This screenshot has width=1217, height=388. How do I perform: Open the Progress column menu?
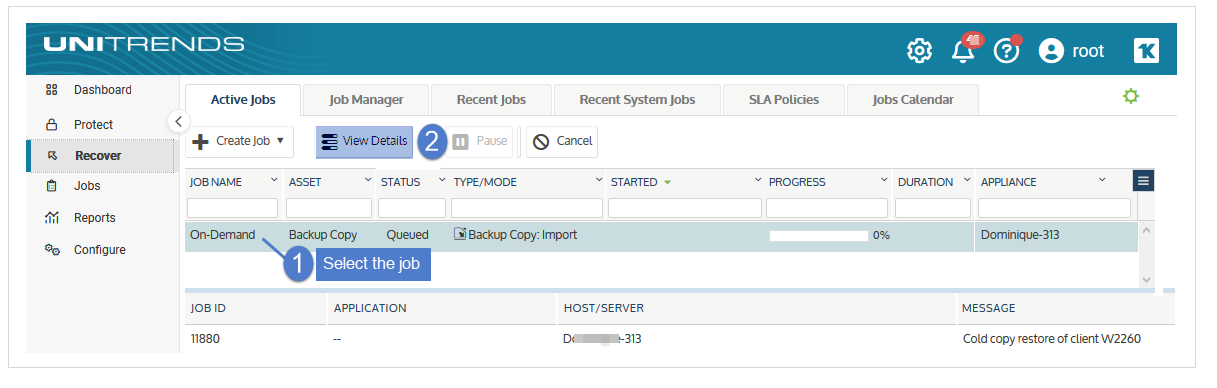(884, 181)
